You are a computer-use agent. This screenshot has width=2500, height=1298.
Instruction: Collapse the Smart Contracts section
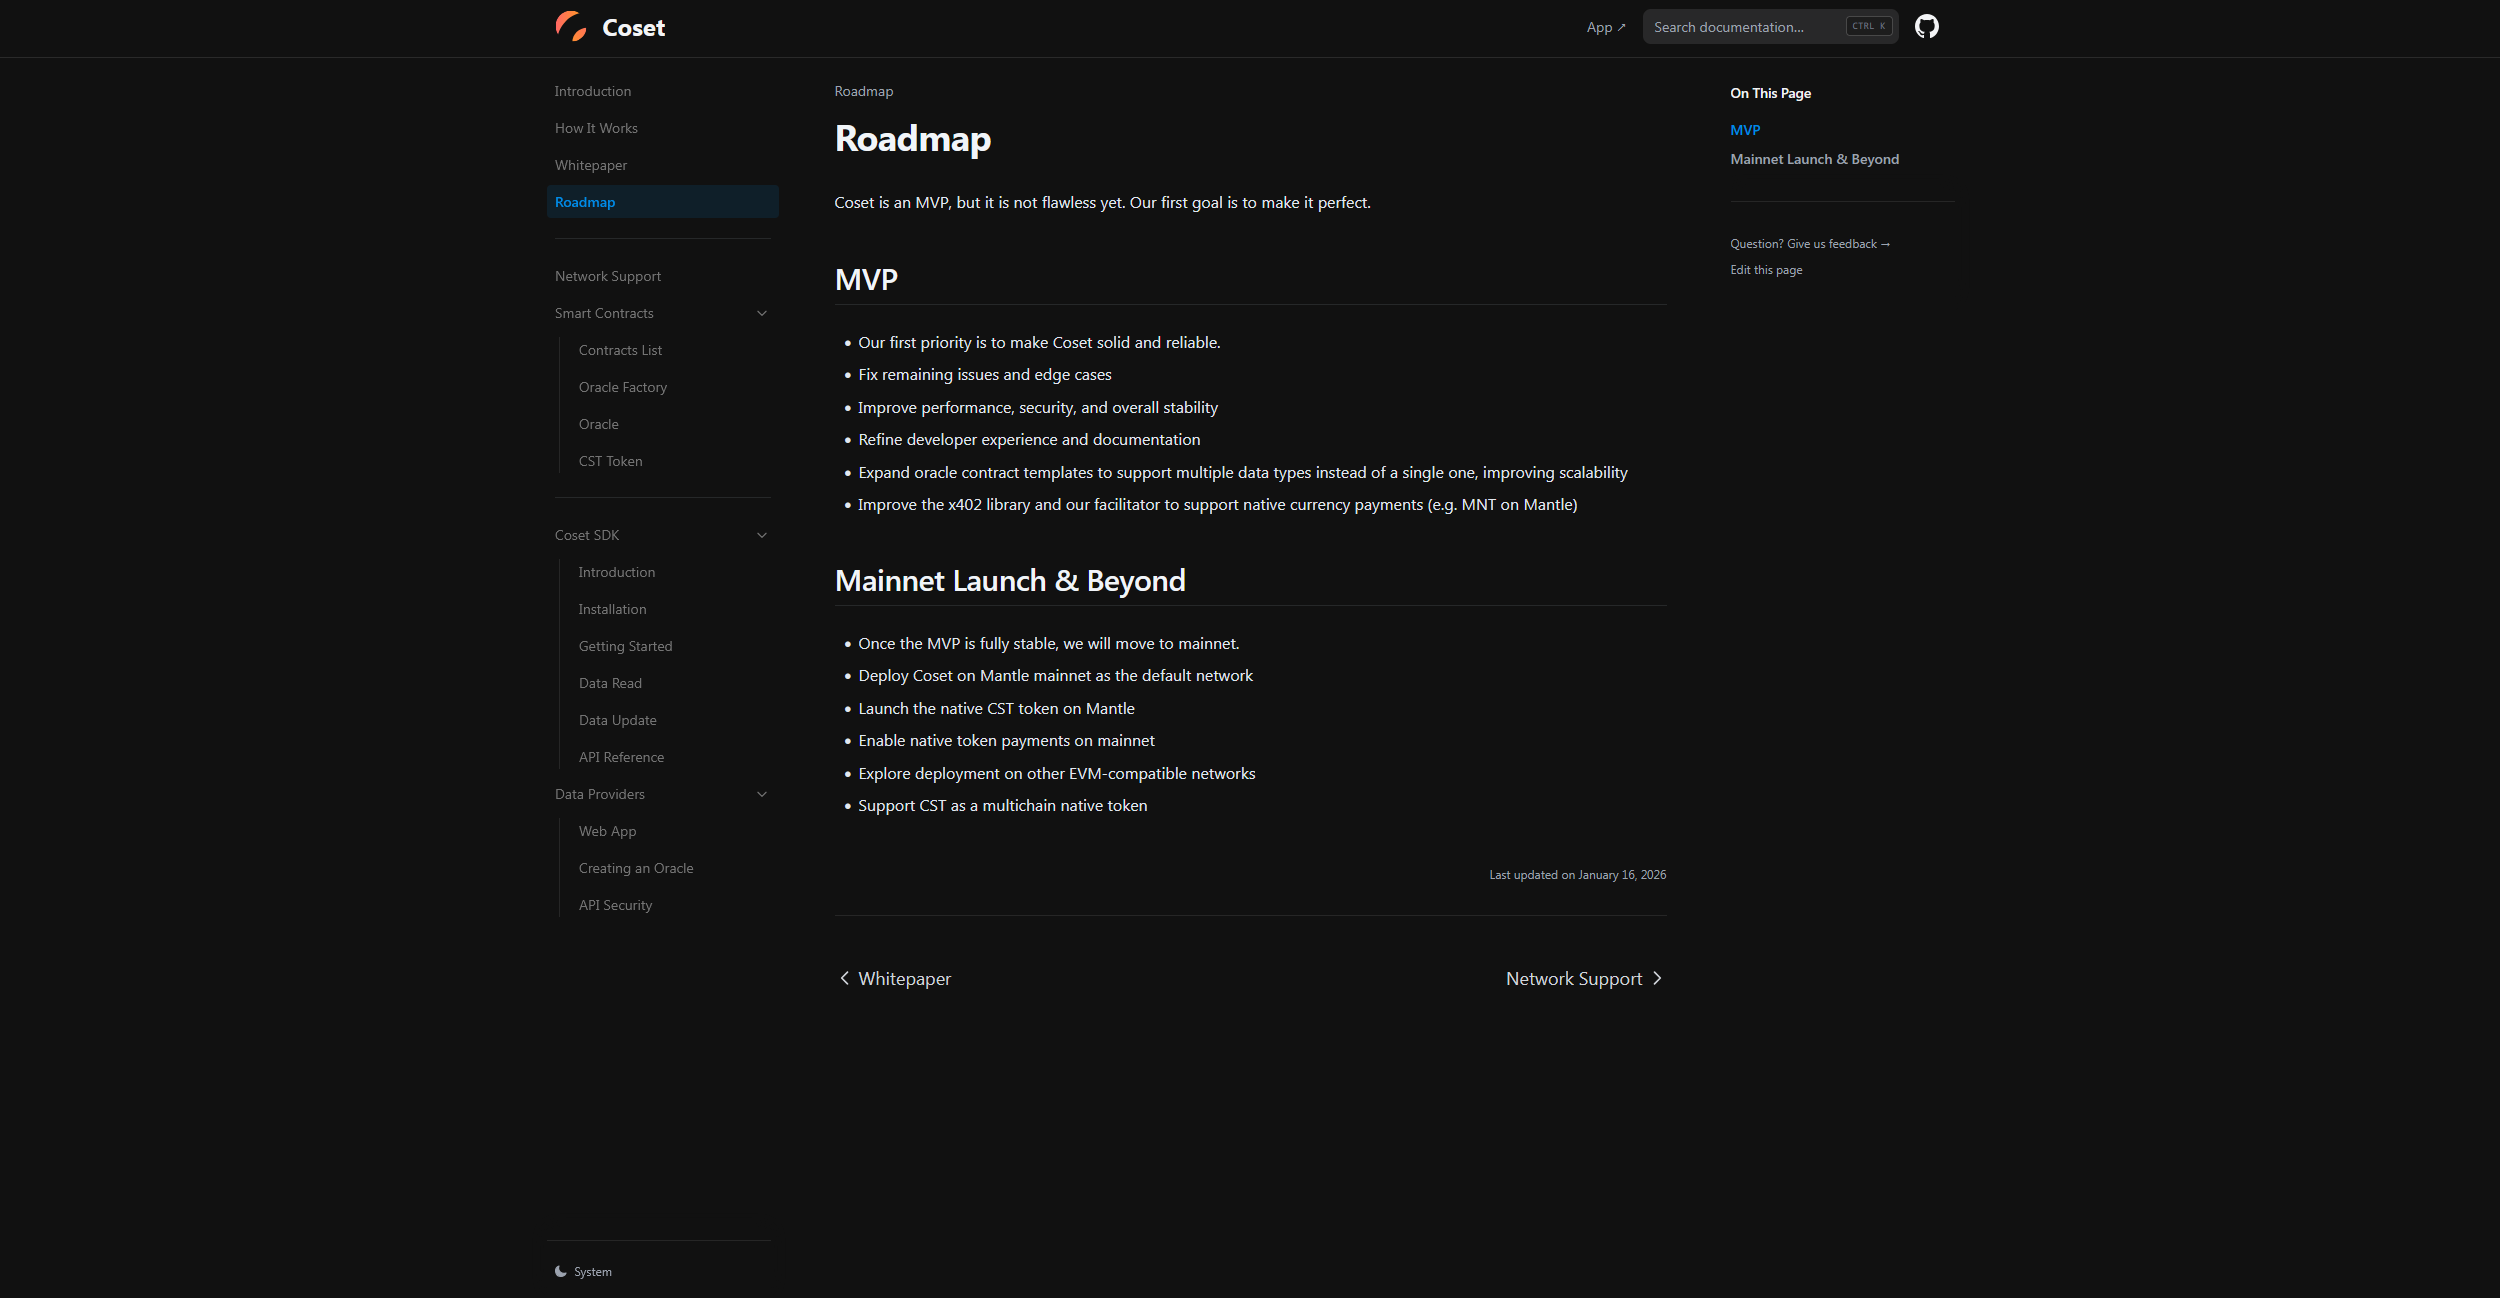point(762,313)
